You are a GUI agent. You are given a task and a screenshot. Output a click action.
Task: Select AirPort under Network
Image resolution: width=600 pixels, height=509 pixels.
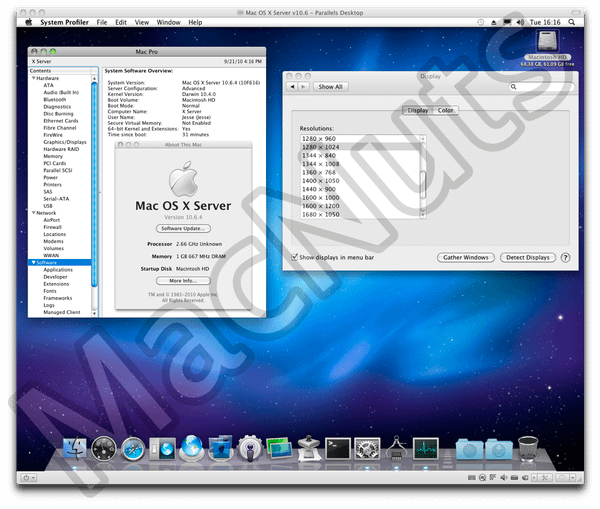(52, 220)
